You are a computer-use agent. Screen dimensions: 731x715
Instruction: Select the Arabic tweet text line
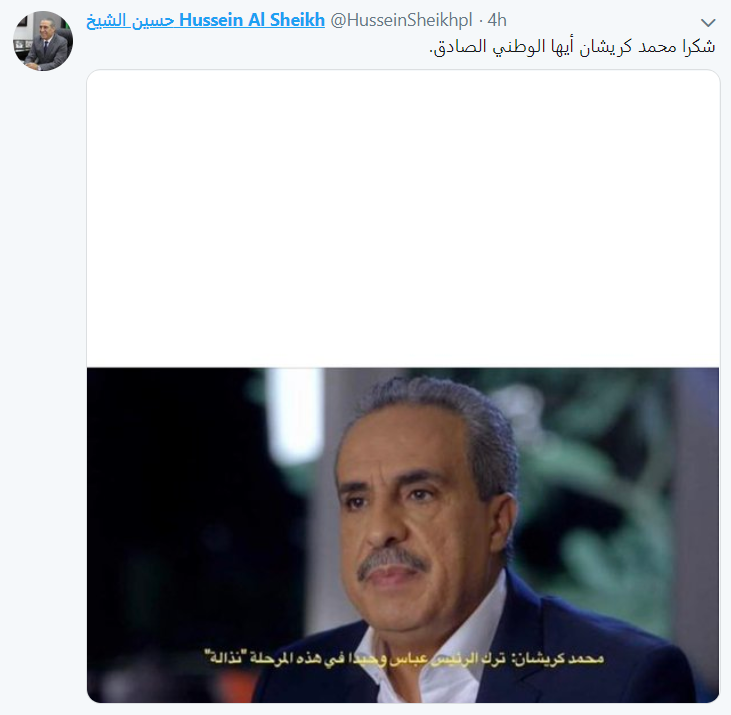572,47
